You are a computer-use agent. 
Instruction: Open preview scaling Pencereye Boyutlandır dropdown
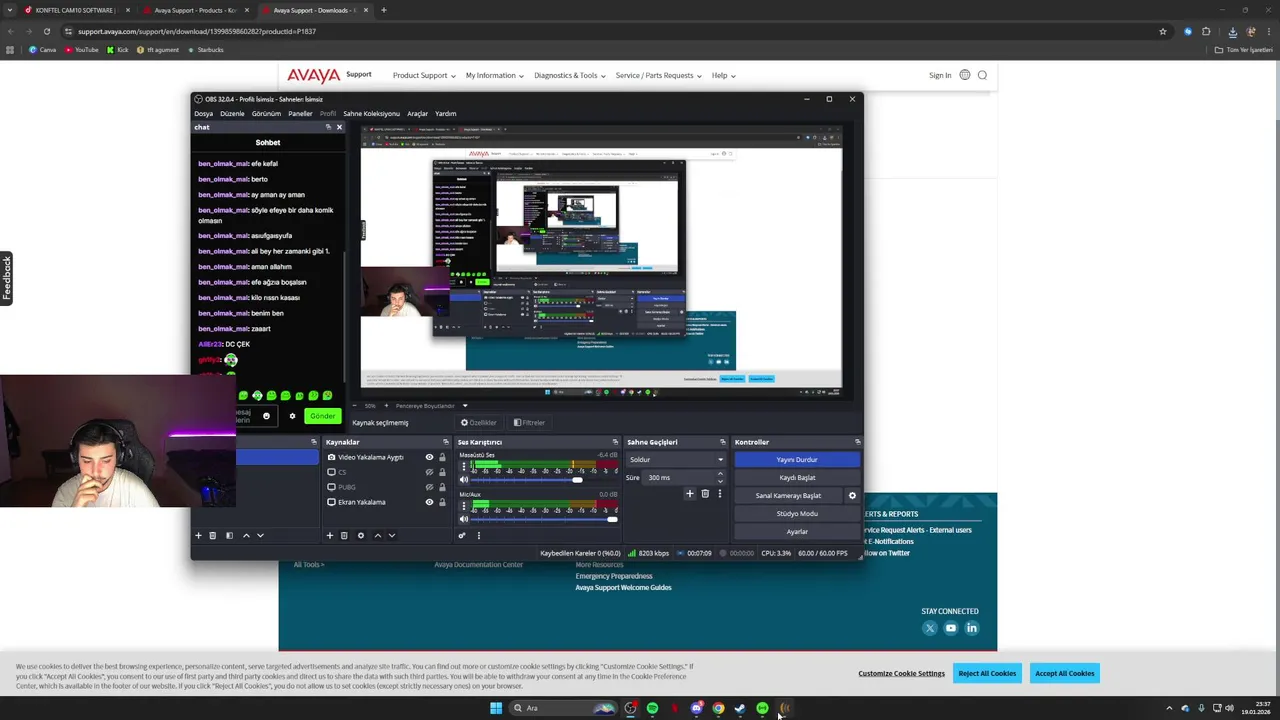(x=432, y=406)
